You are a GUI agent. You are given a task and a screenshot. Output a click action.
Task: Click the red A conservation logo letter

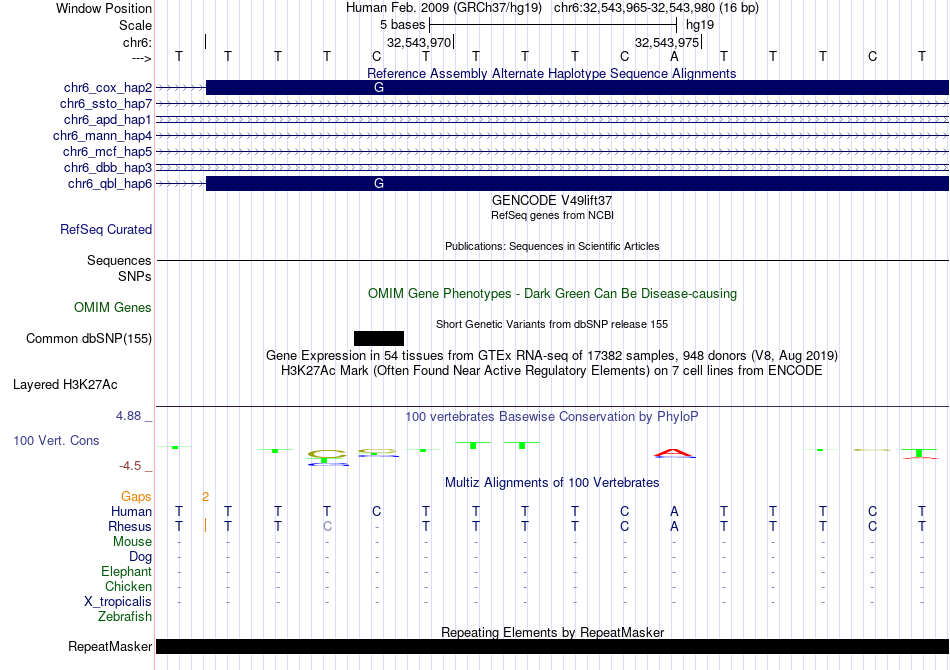point(674,453)
